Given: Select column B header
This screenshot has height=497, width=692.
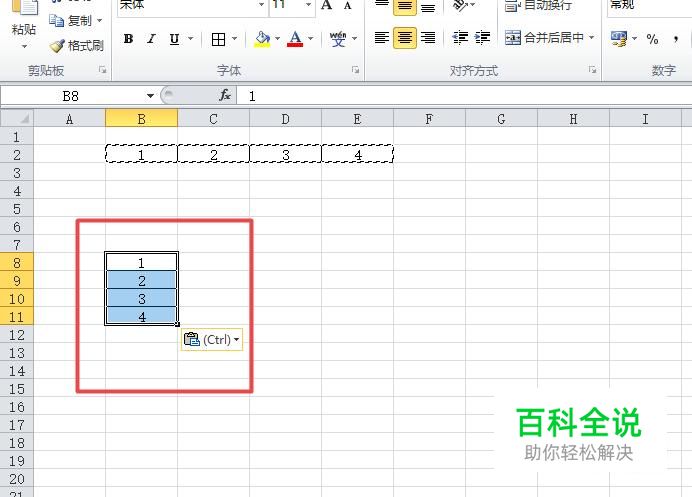Looking at the screenshot, I should (141, 119).
